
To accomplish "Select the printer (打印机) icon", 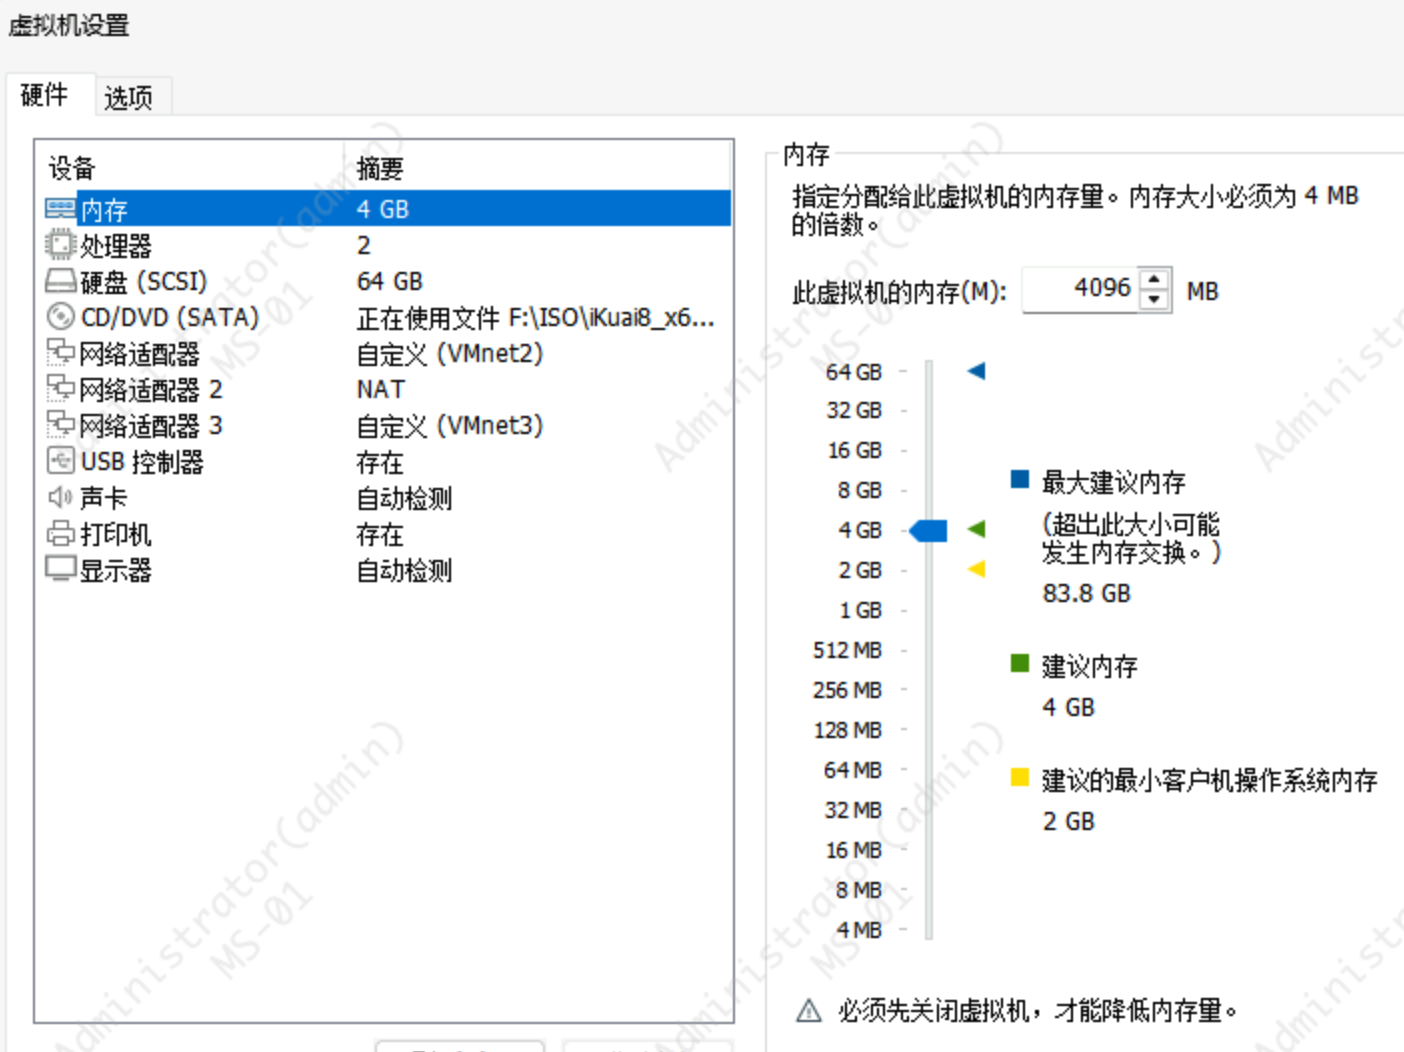I will tap(60, 533).
